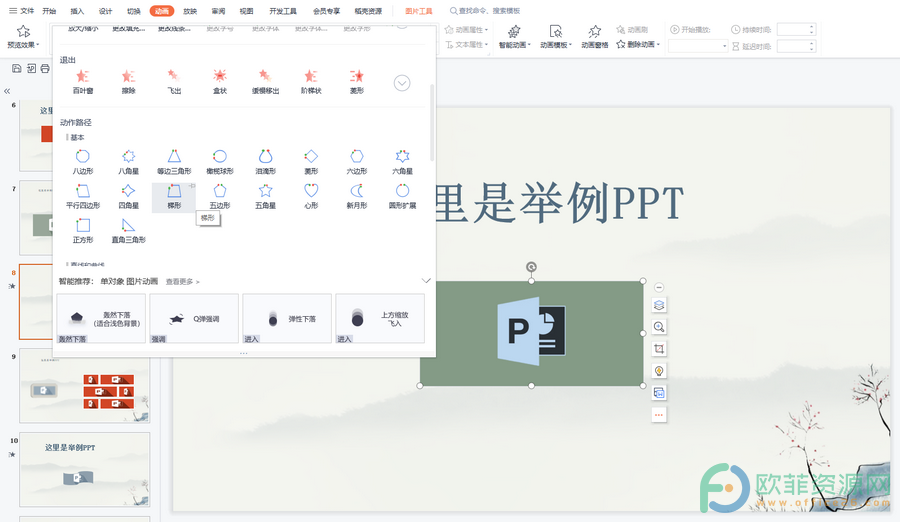Switch to the 设计 tab
This screenshot has height=522, width=900.
click(x=106, y=11)
